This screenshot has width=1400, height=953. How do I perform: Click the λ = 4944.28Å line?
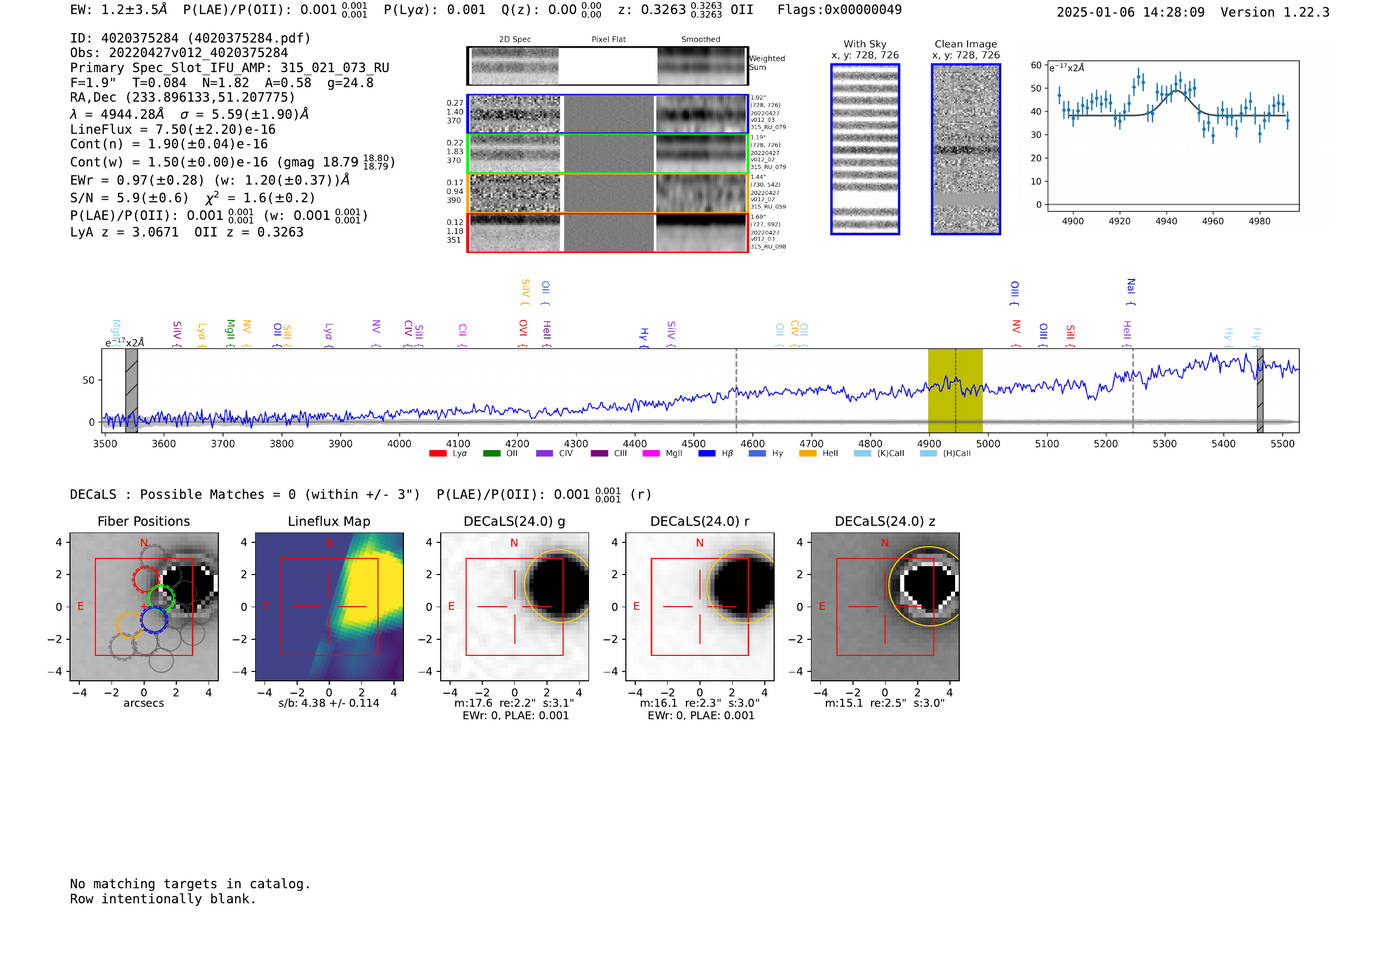tap(189, 114)
